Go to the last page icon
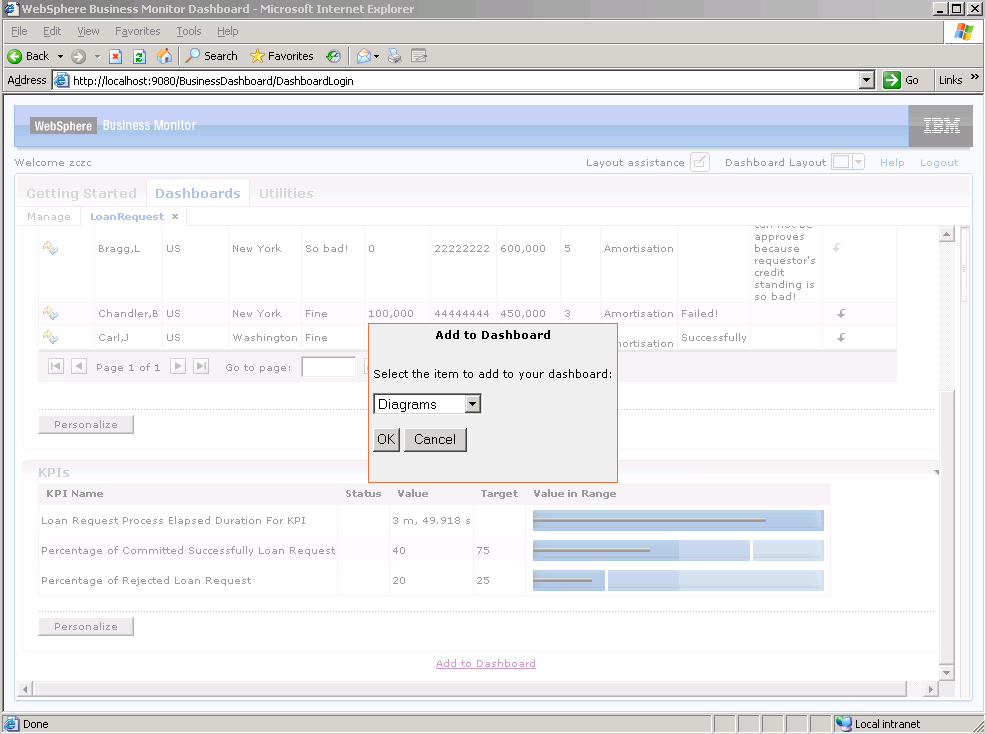This screenshot has height=734, width=987. (201, 366)
